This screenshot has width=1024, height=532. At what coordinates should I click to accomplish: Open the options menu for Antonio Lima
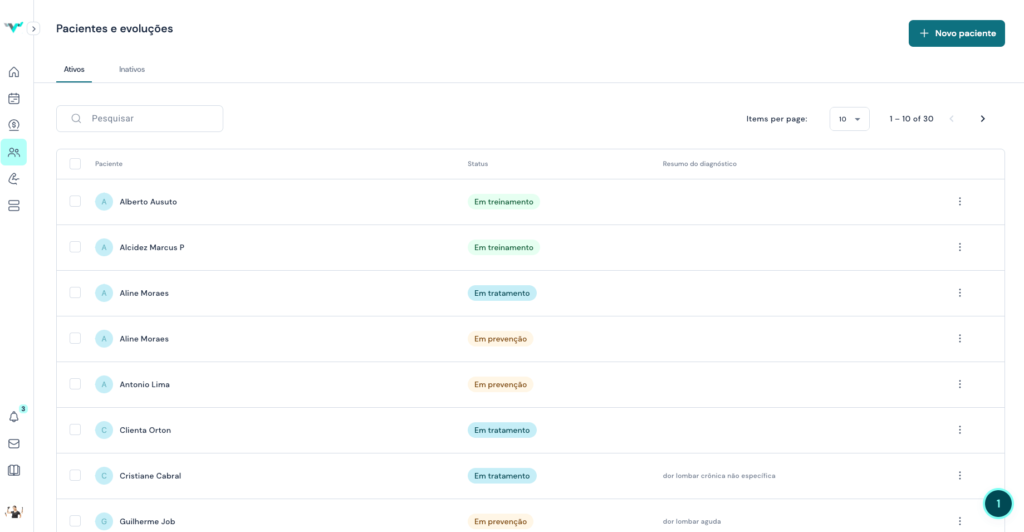[959, 384]
